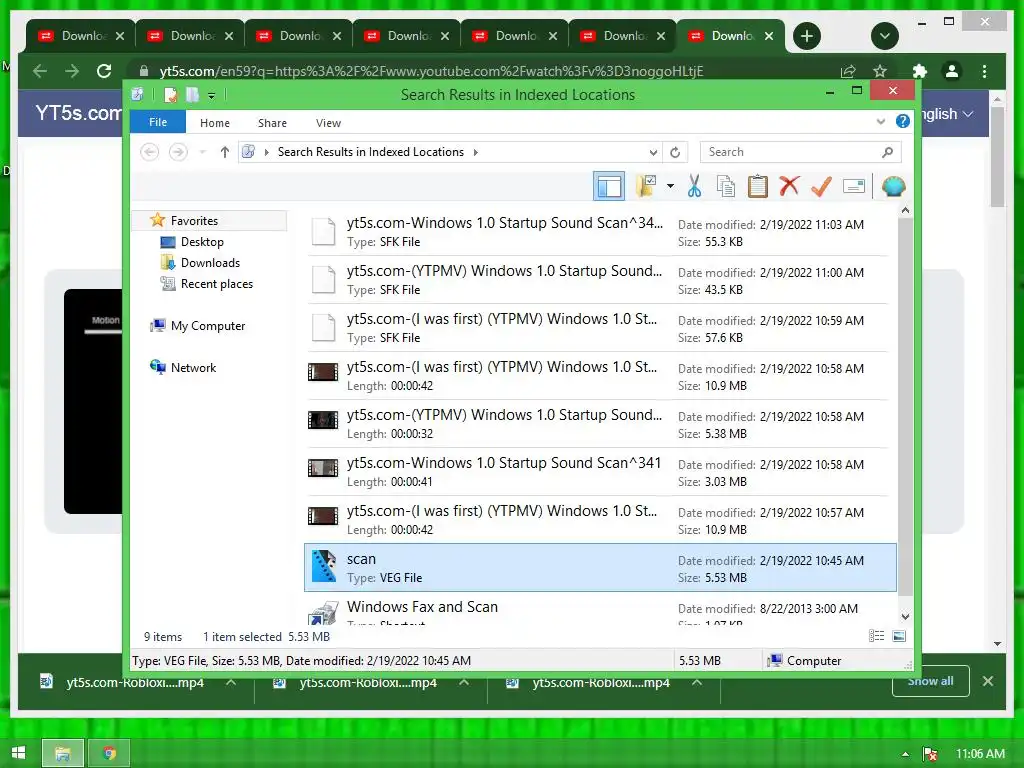1024x768 pixels.
Task: Click the red X Delete icon
Action: coord(789,186)
